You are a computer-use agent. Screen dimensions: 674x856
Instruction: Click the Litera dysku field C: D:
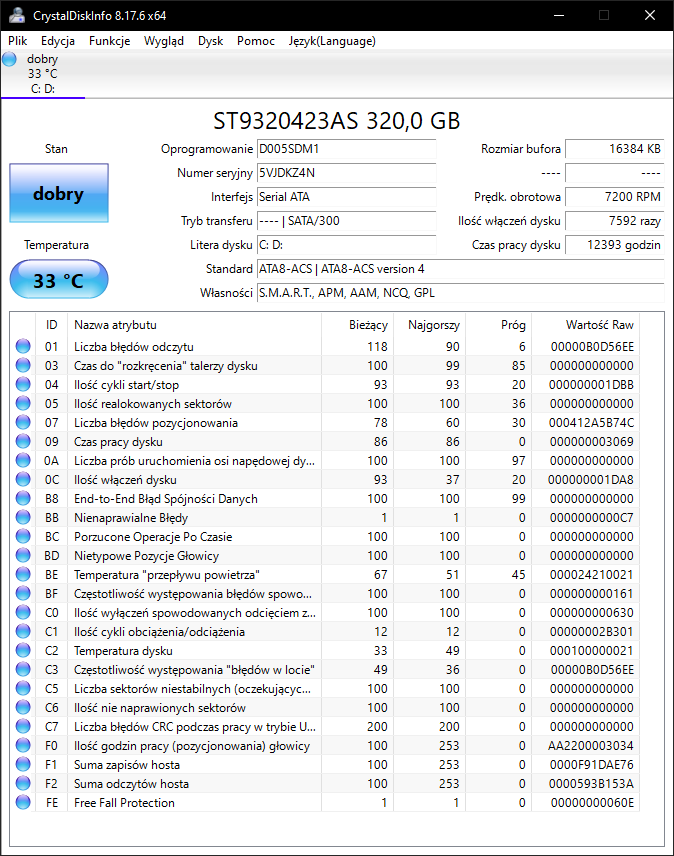[x=347, y=245]
